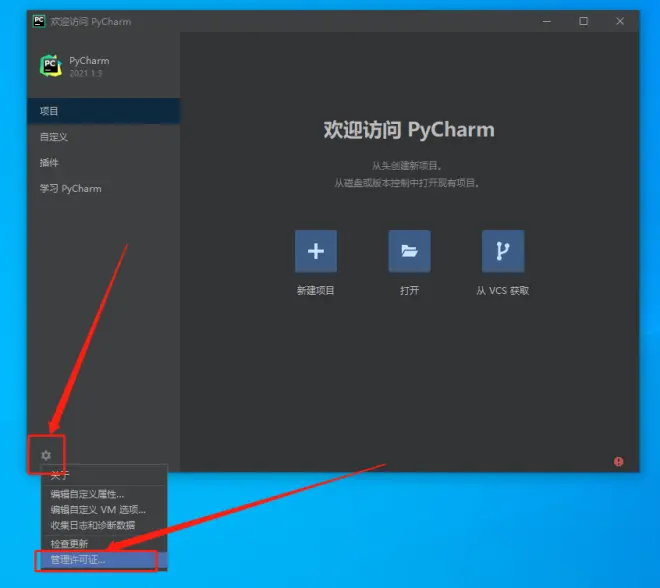Select 编辑自定义属性... menu entry
Image resolution: width=660 pixels, height=588 pixels.
[x=104, y=494]
